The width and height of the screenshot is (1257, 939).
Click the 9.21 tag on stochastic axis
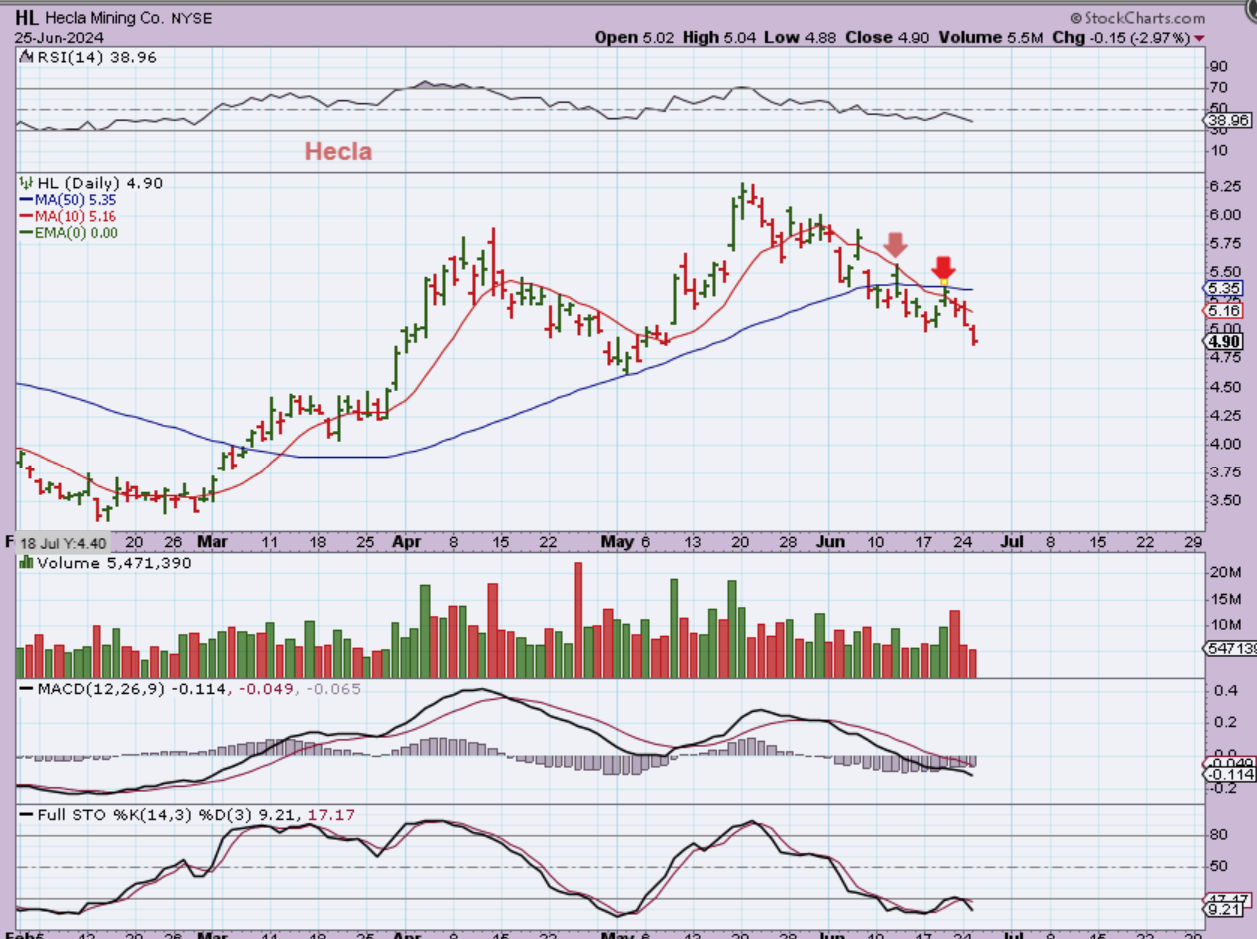click(1225, 910)
